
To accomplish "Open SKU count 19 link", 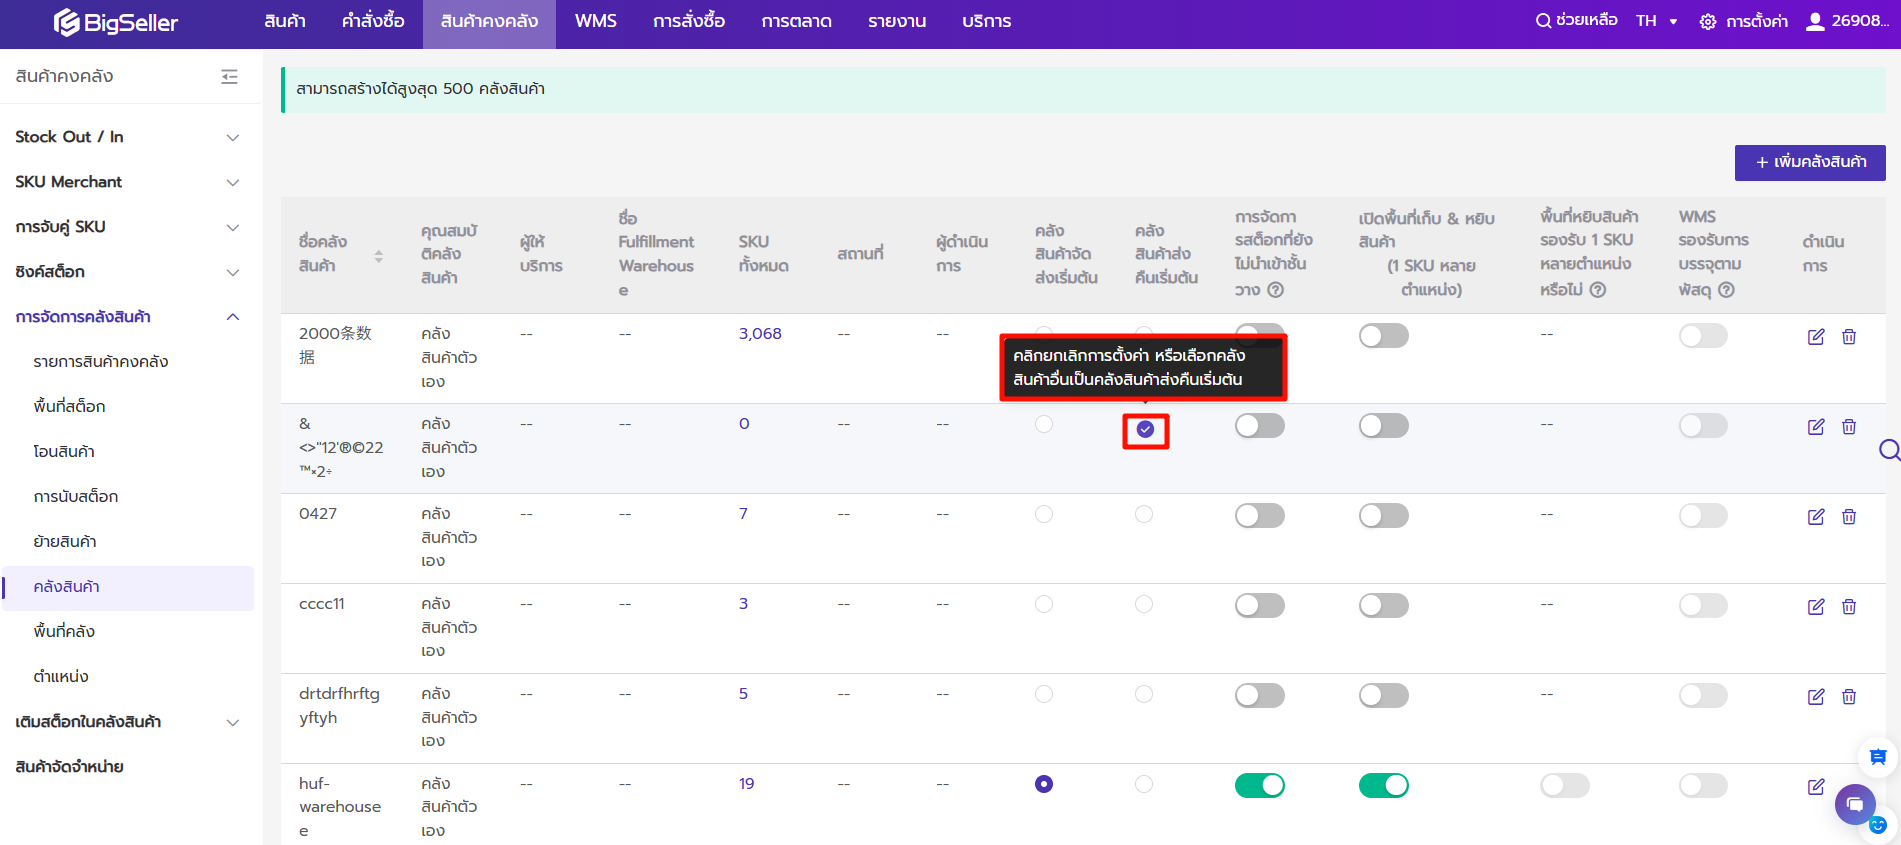I will pyautogui.click(x=747, y=784).
